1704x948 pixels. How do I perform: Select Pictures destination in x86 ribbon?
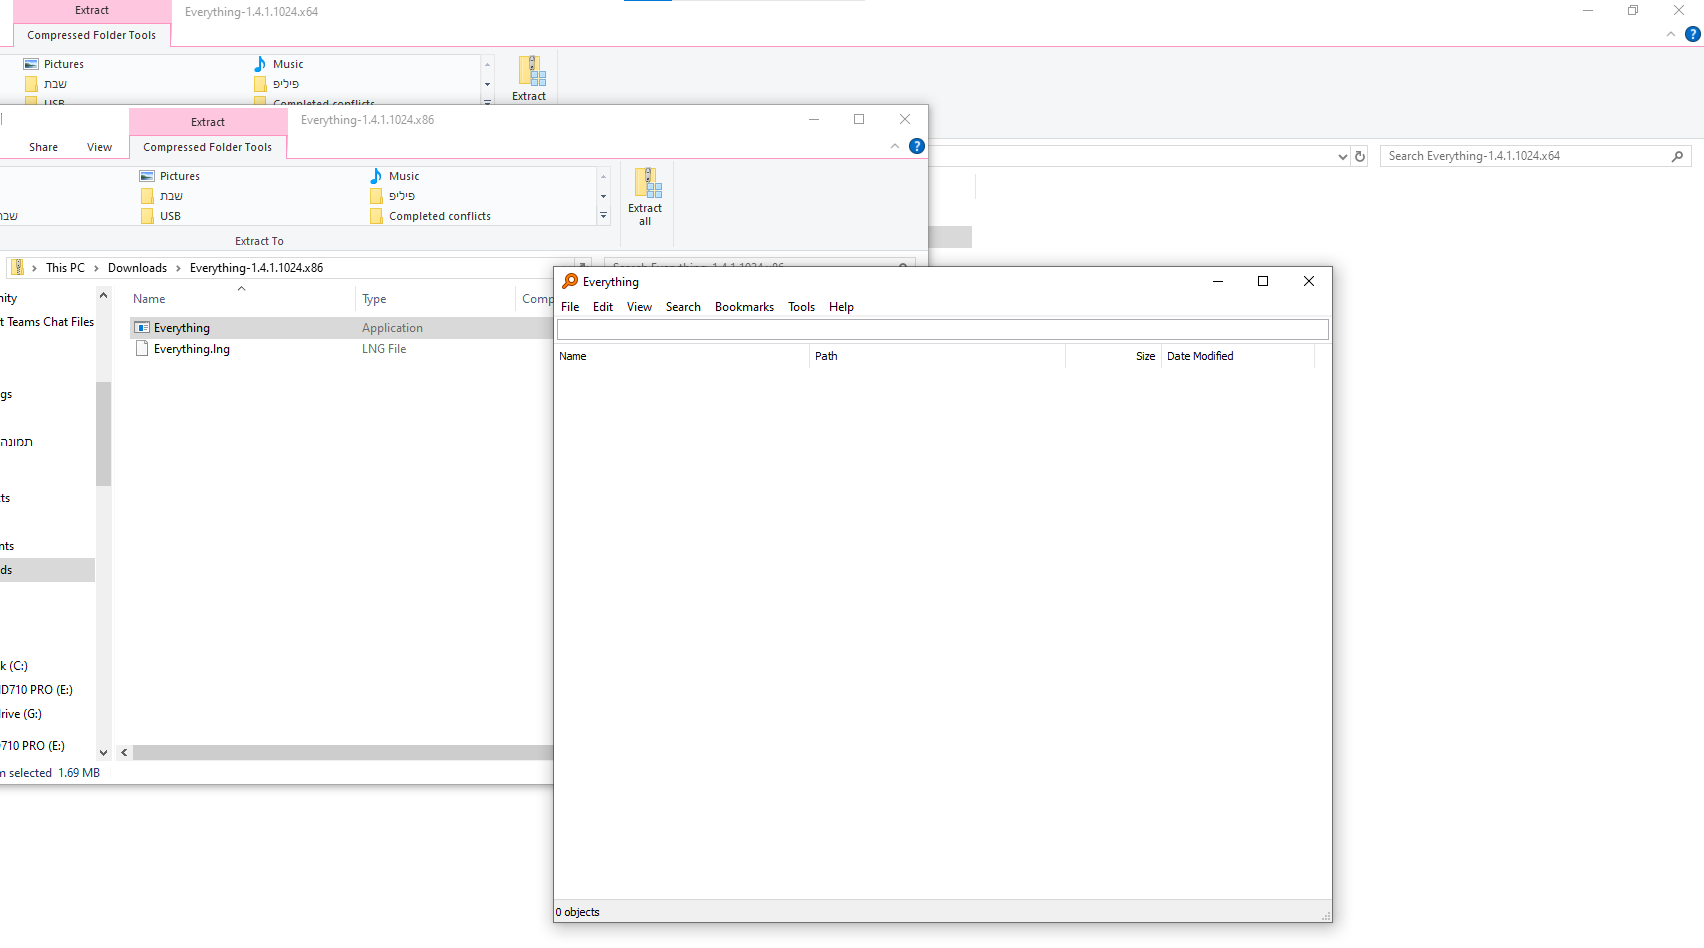(x=170, y=176)
